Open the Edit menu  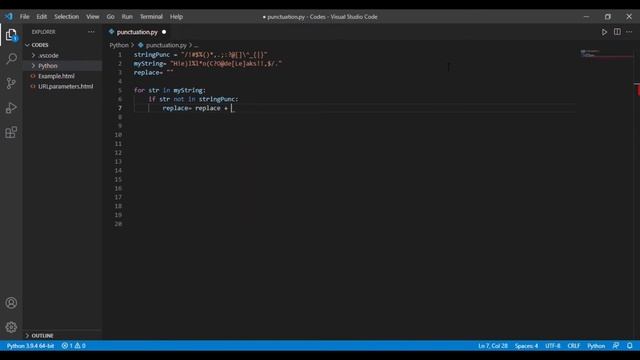42,17
